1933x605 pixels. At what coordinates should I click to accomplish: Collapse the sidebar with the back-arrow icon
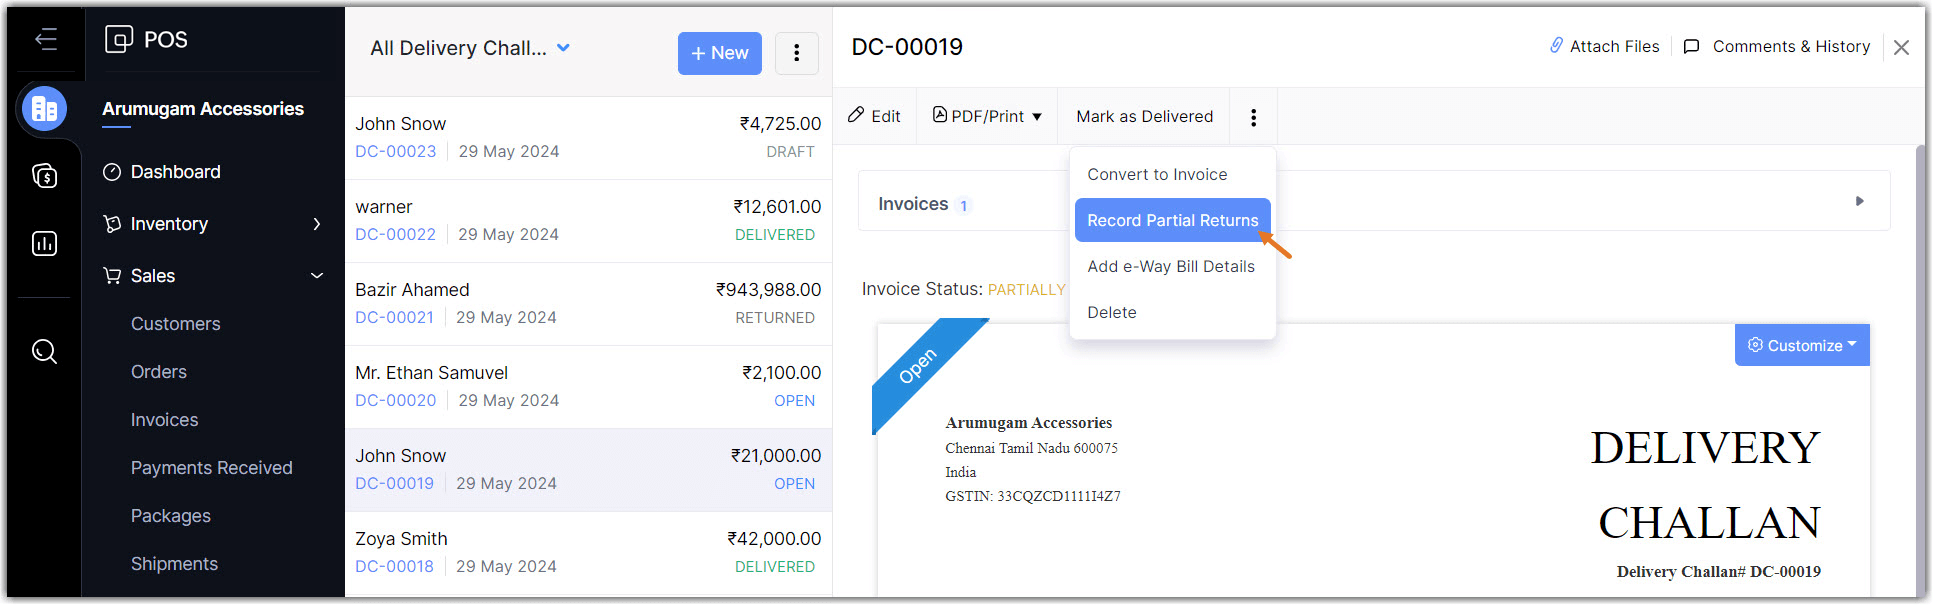coord(45,40)
